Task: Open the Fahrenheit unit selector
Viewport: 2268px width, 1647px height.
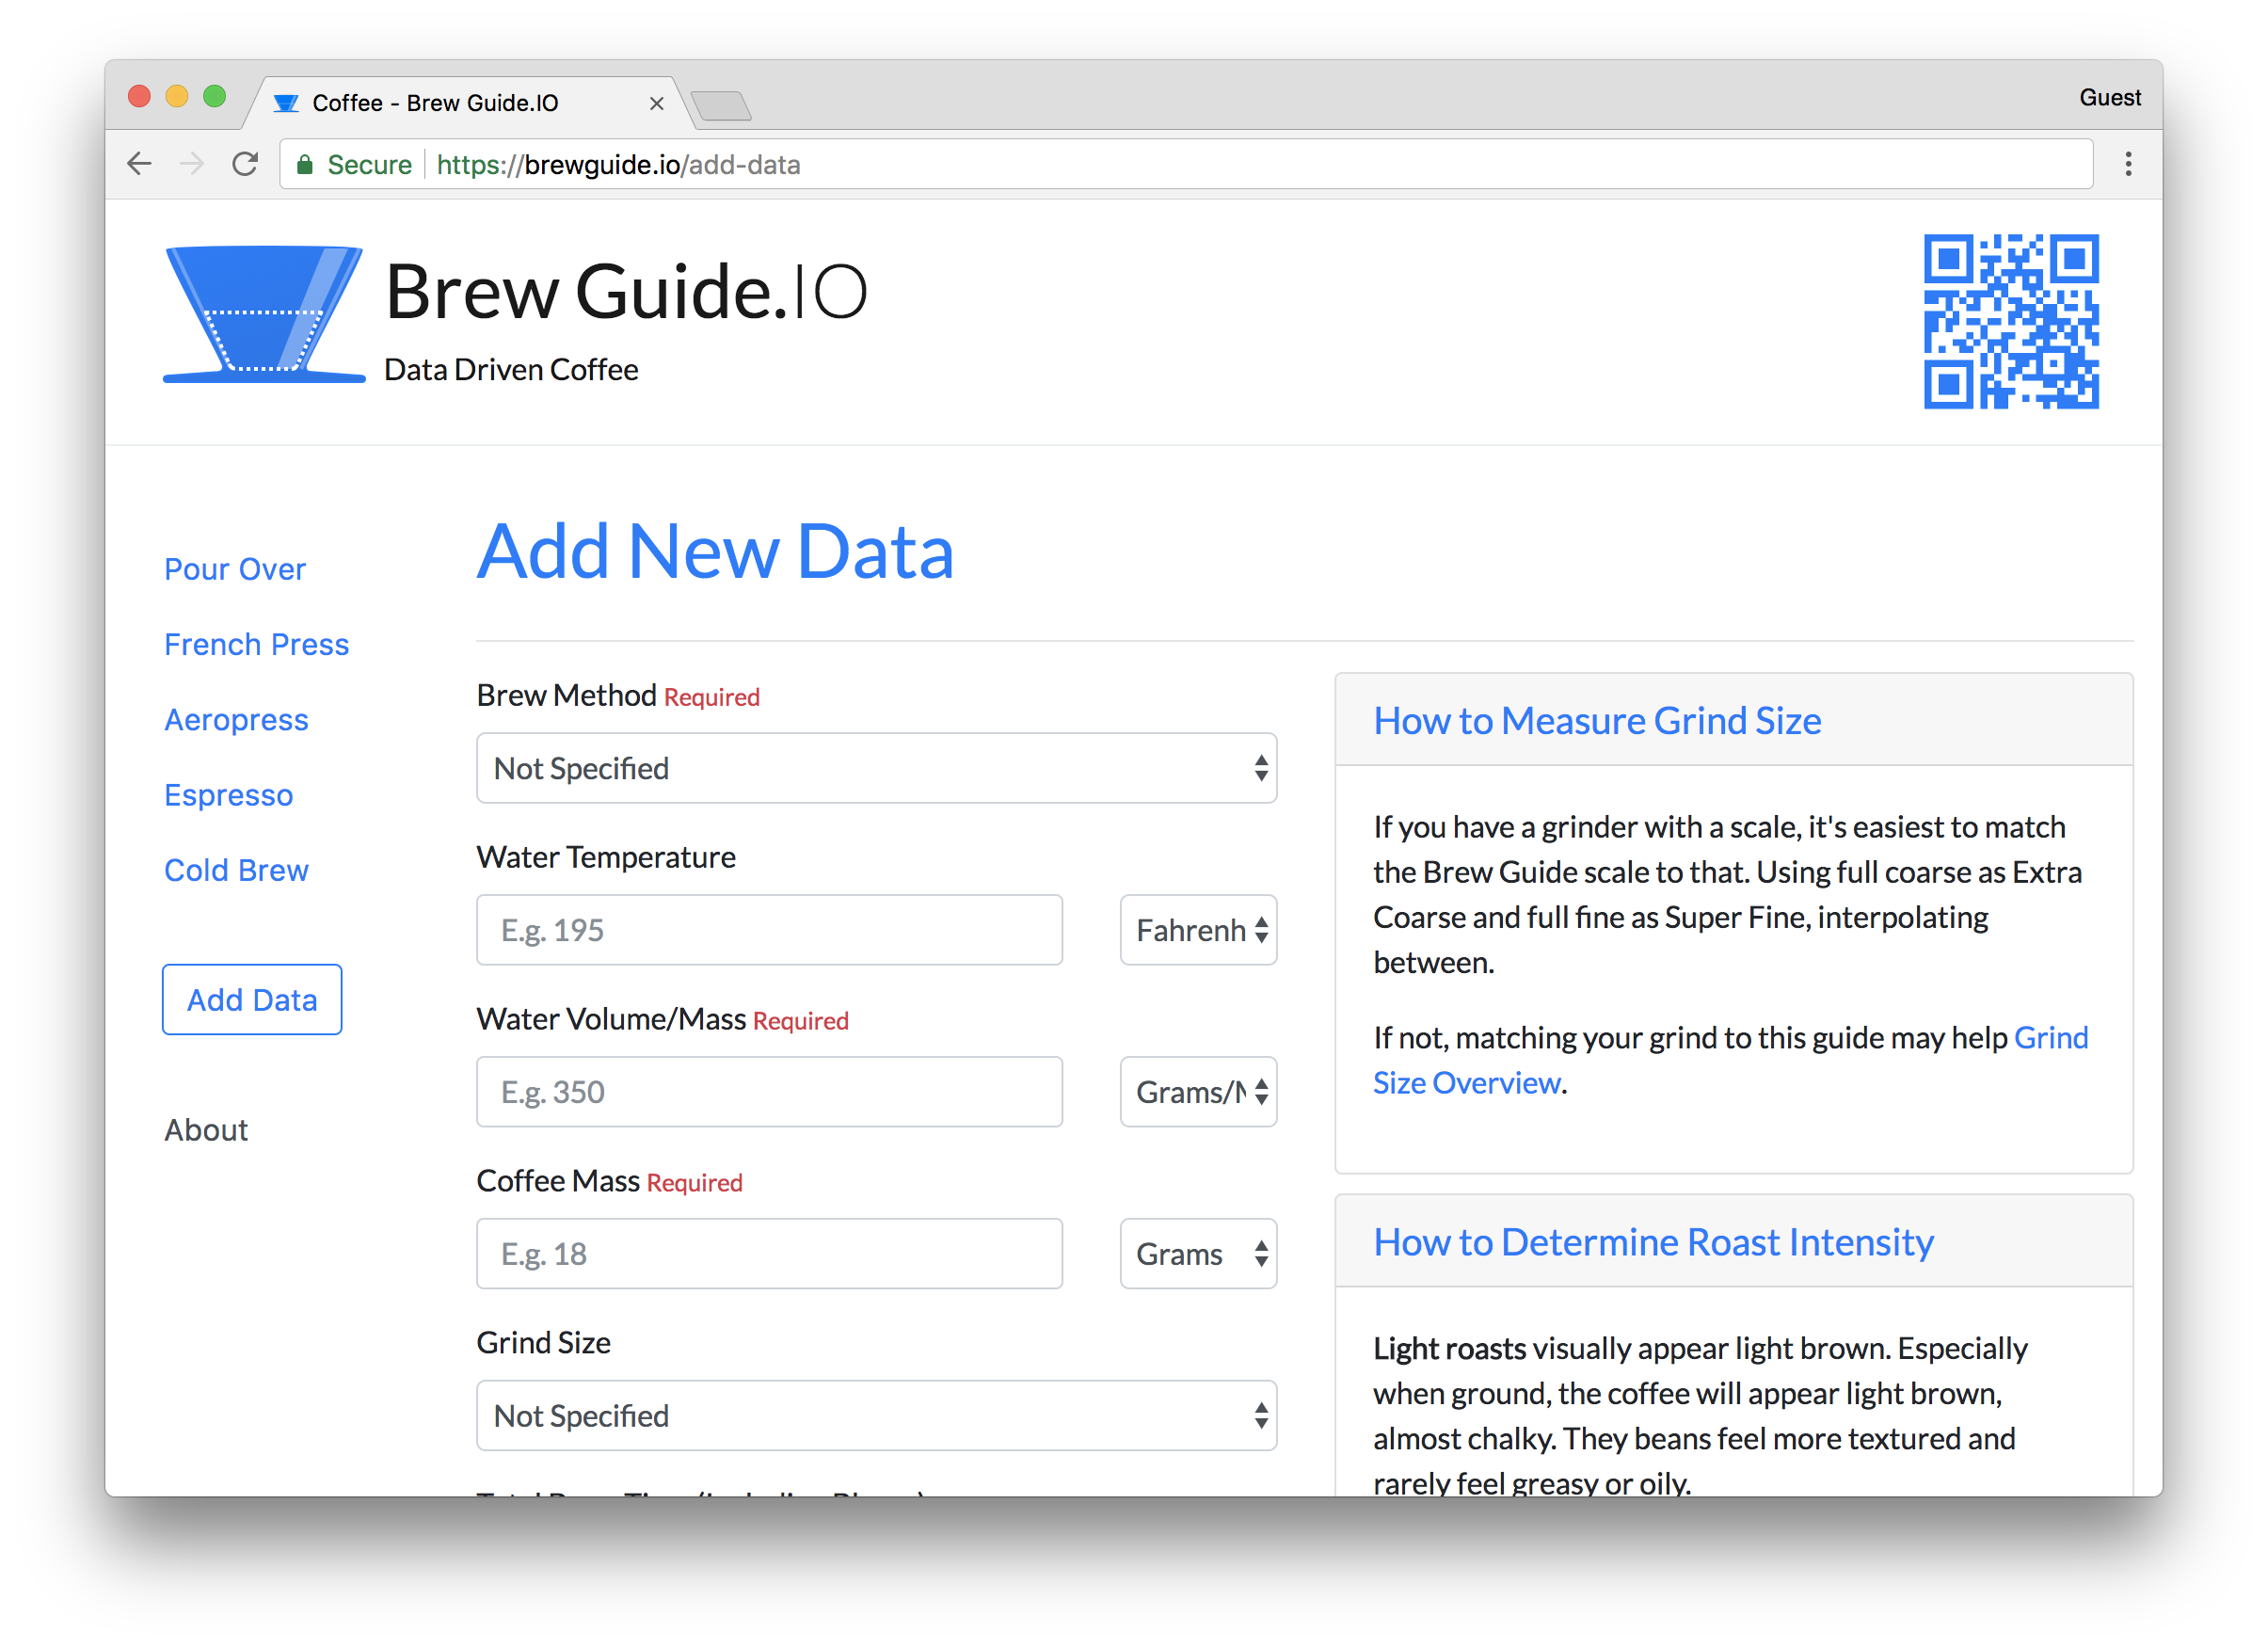Action: click(1197, 929)
